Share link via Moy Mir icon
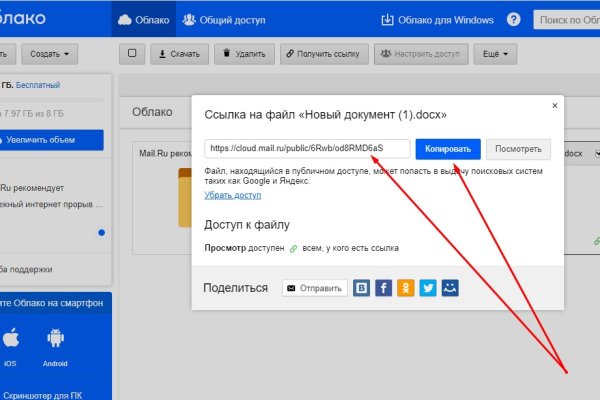 (450, 288)
